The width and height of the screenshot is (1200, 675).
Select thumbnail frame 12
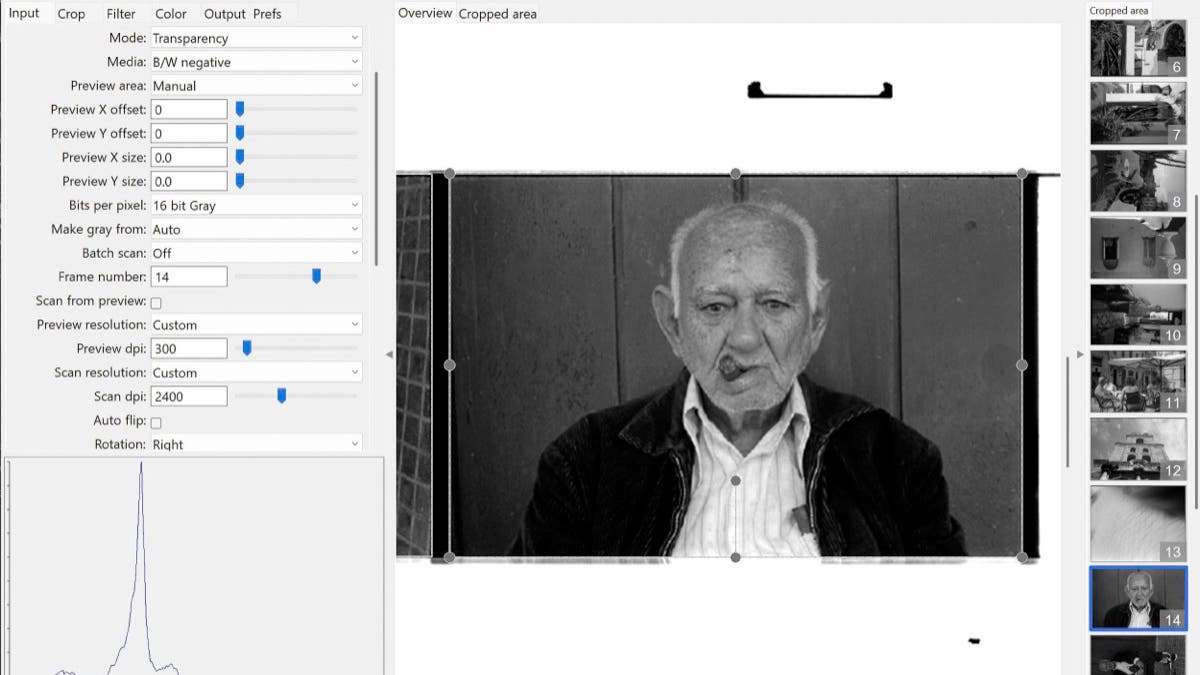pyautogui.click(x=1137, y=448)
